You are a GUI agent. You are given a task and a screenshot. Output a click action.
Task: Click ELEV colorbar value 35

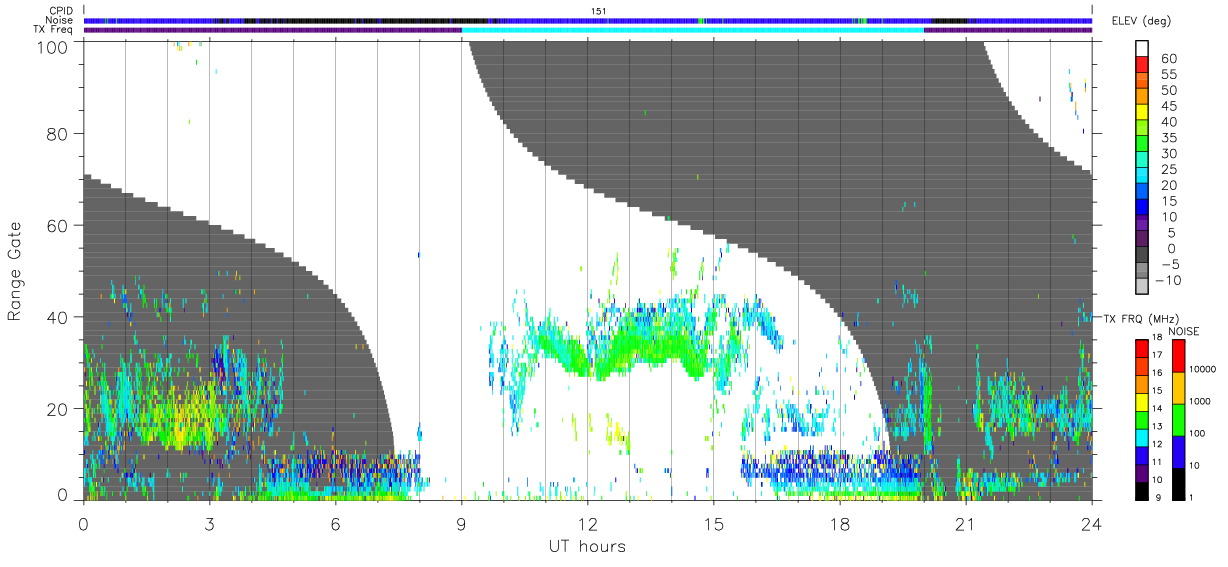tap(1168, 138)
